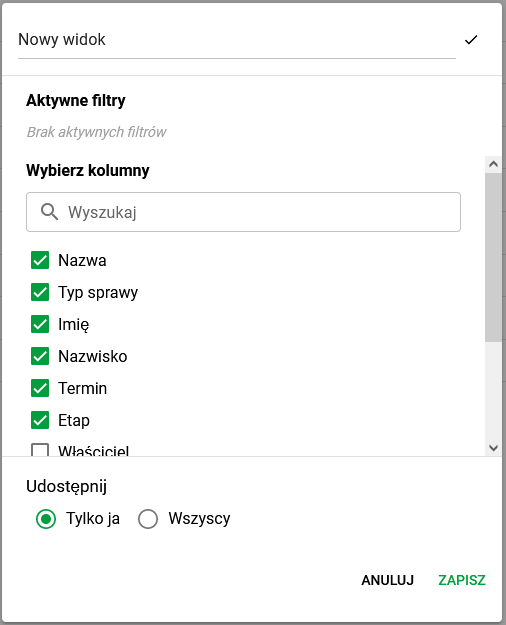Uncheck the Nazwa column checkbox
The width and height of the screenshot is (506, 625).
click(40, 260)
